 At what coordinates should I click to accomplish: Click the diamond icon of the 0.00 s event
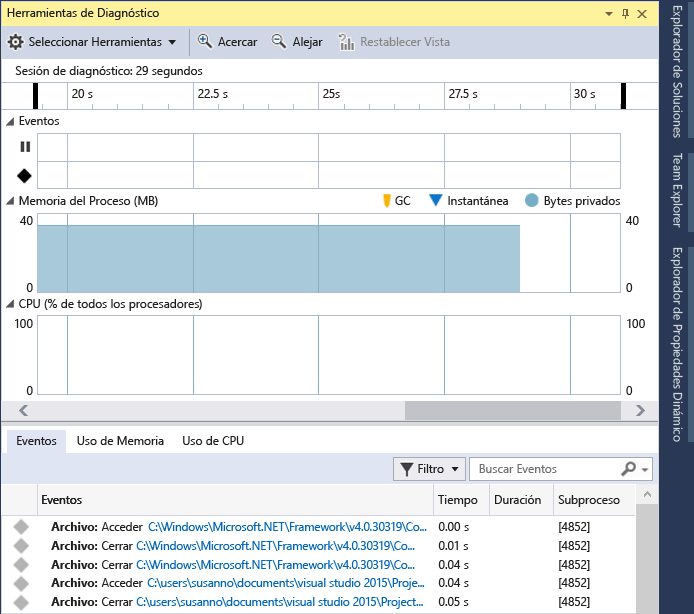coord(21,527)
